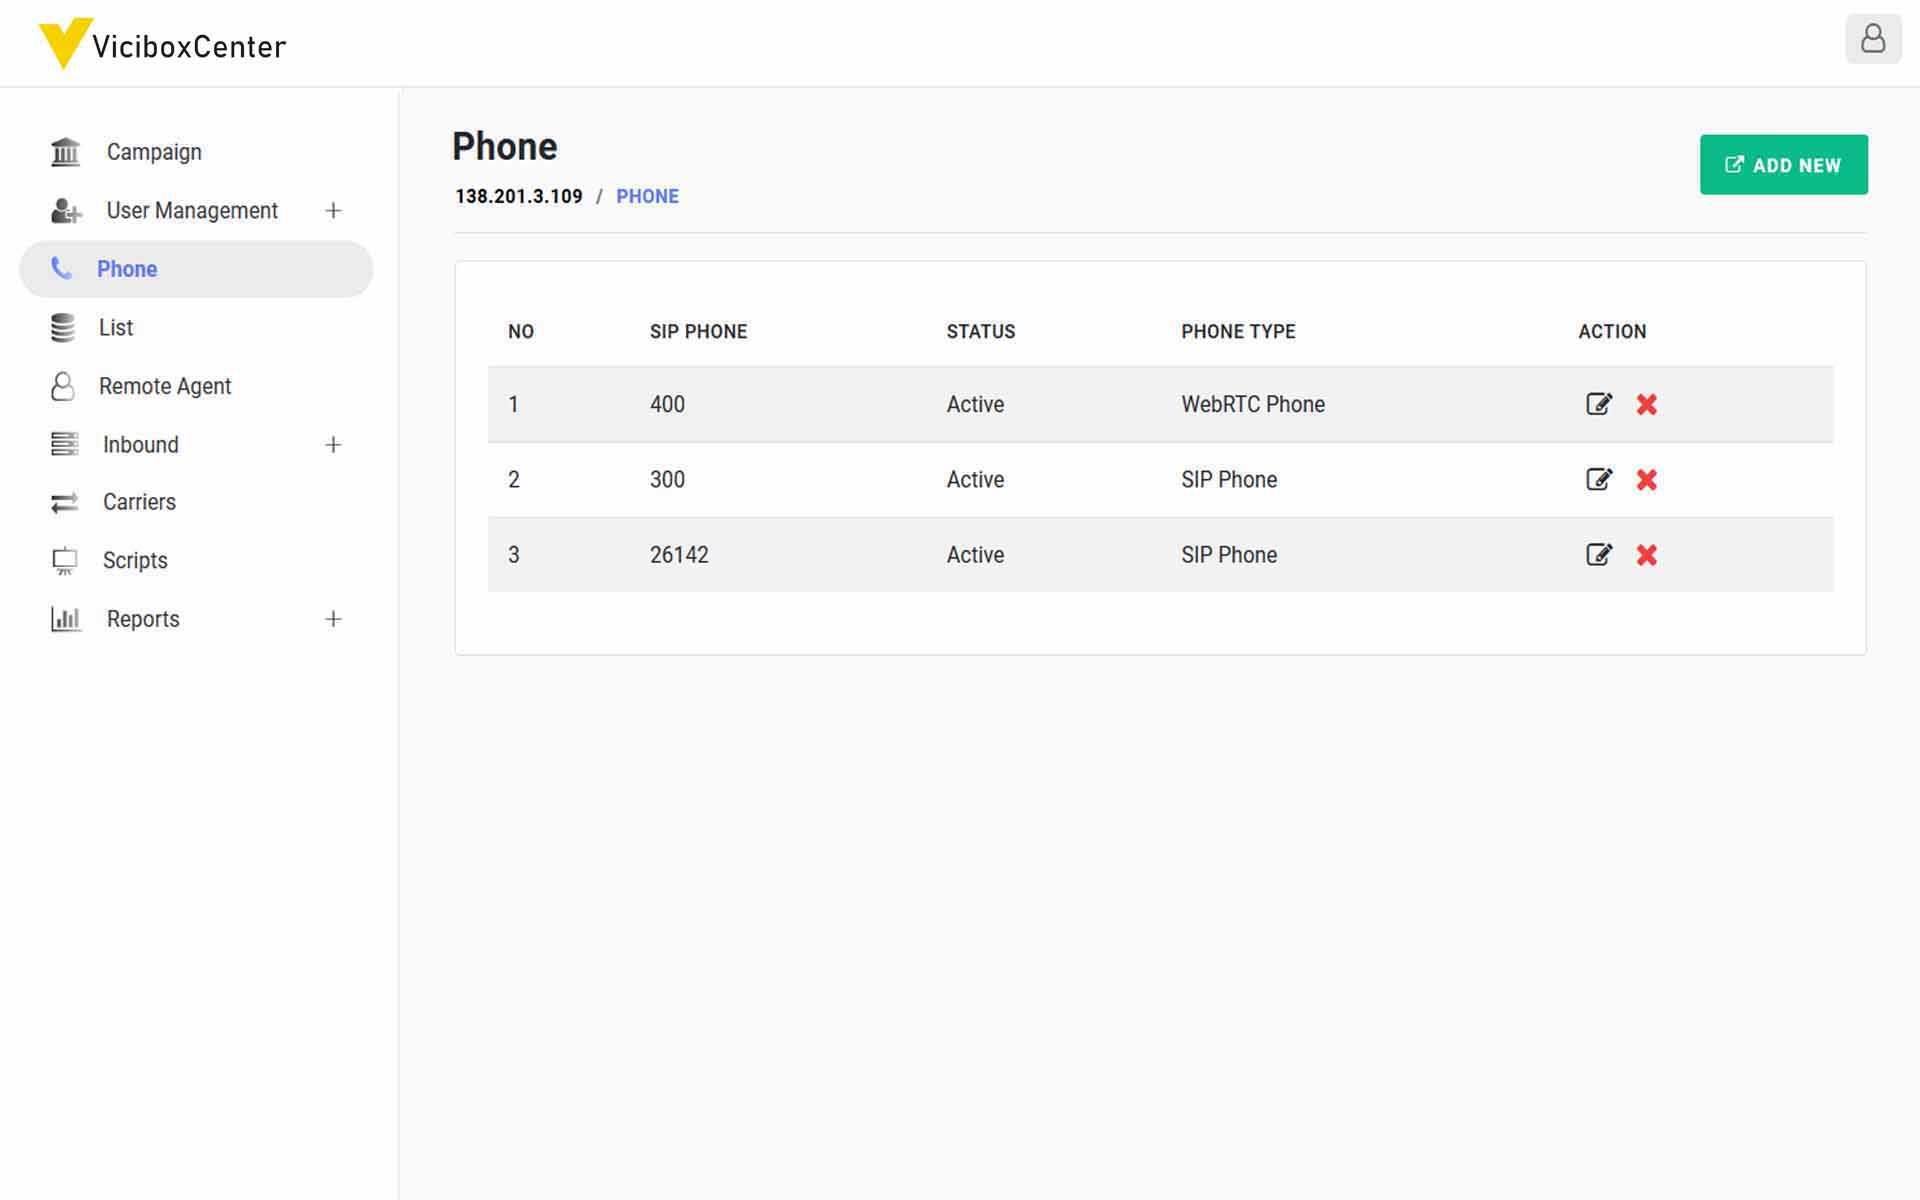Navigate to List in sidebar

pos(115,328)
